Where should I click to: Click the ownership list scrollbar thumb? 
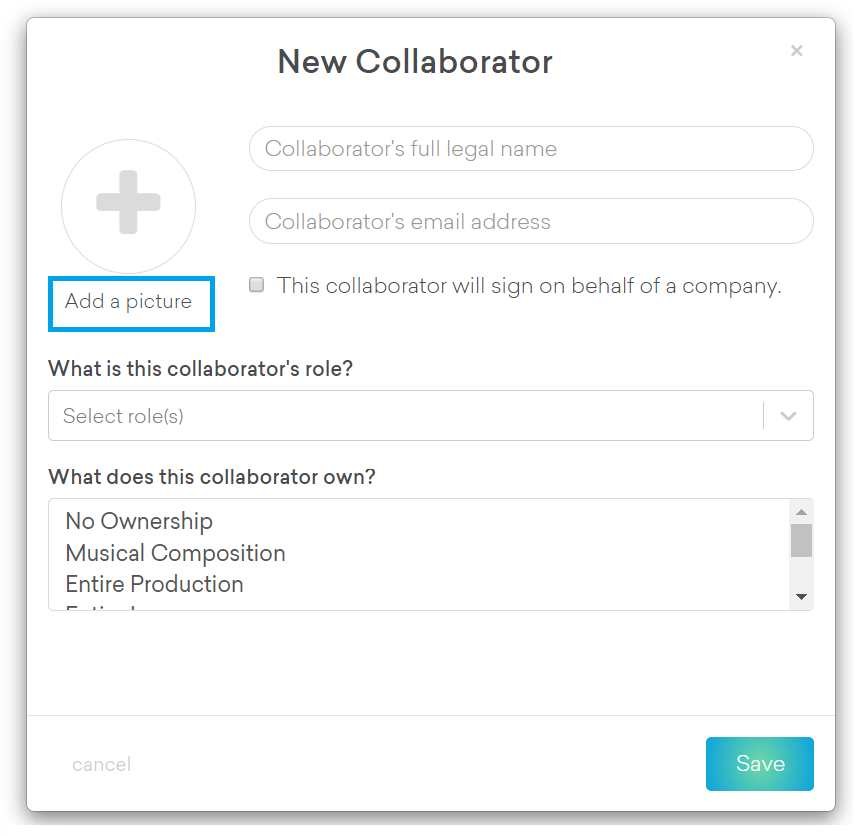pyautogui.click(x=801, y=540)
